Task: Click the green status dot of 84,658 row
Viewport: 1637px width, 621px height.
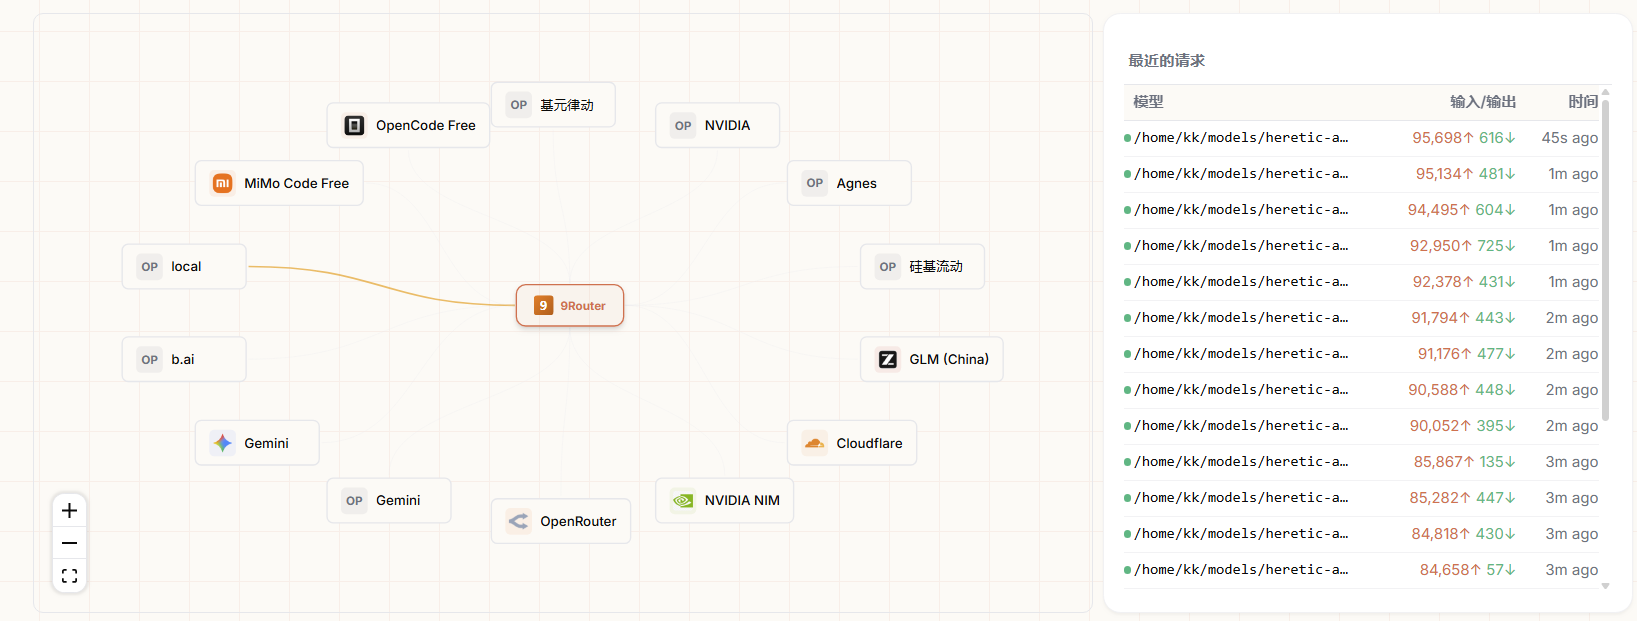Action: 1128,570
